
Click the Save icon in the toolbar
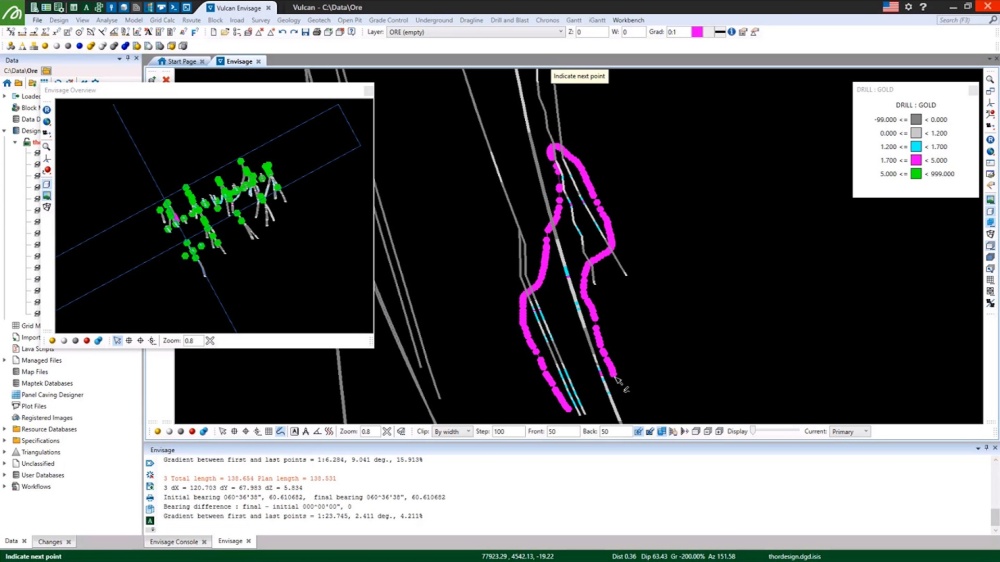pos(305,32)
